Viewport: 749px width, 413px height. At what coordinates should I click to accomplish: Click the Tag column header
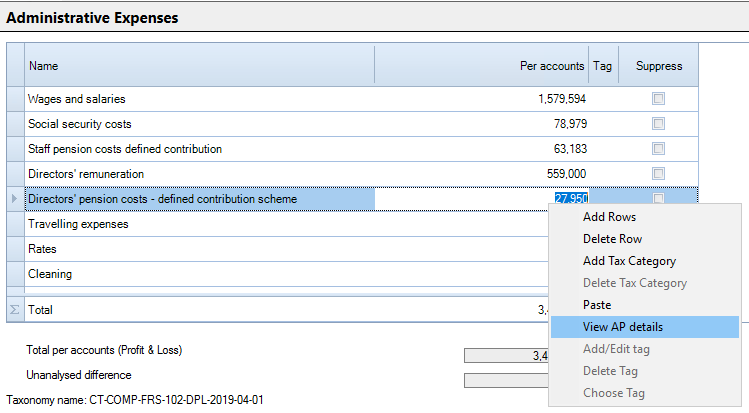click(603, 65)
